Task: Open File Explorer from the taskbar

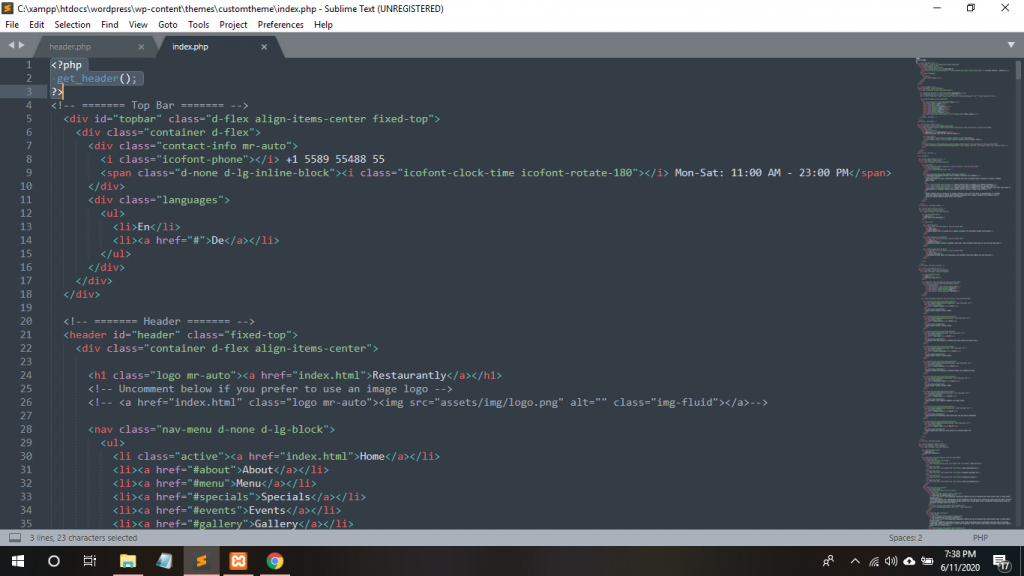Action: [128, 561]
